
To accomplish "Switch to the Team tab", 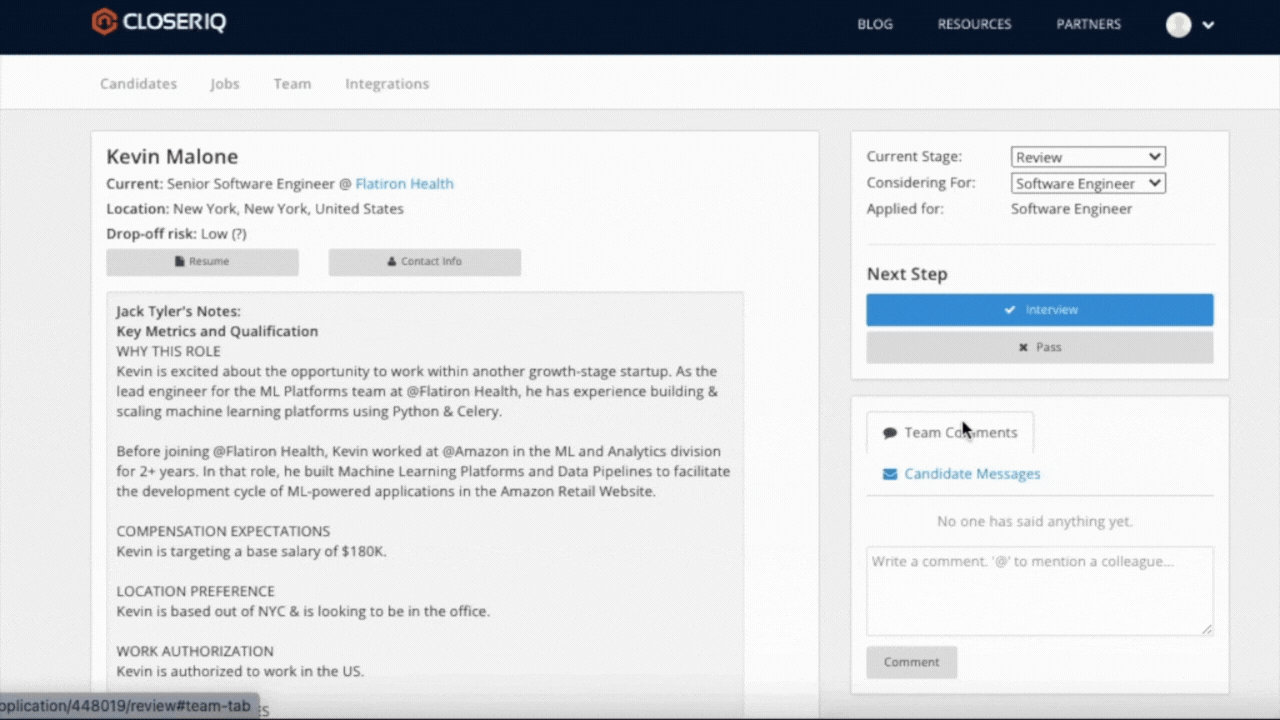I will (x=292, y=84).
